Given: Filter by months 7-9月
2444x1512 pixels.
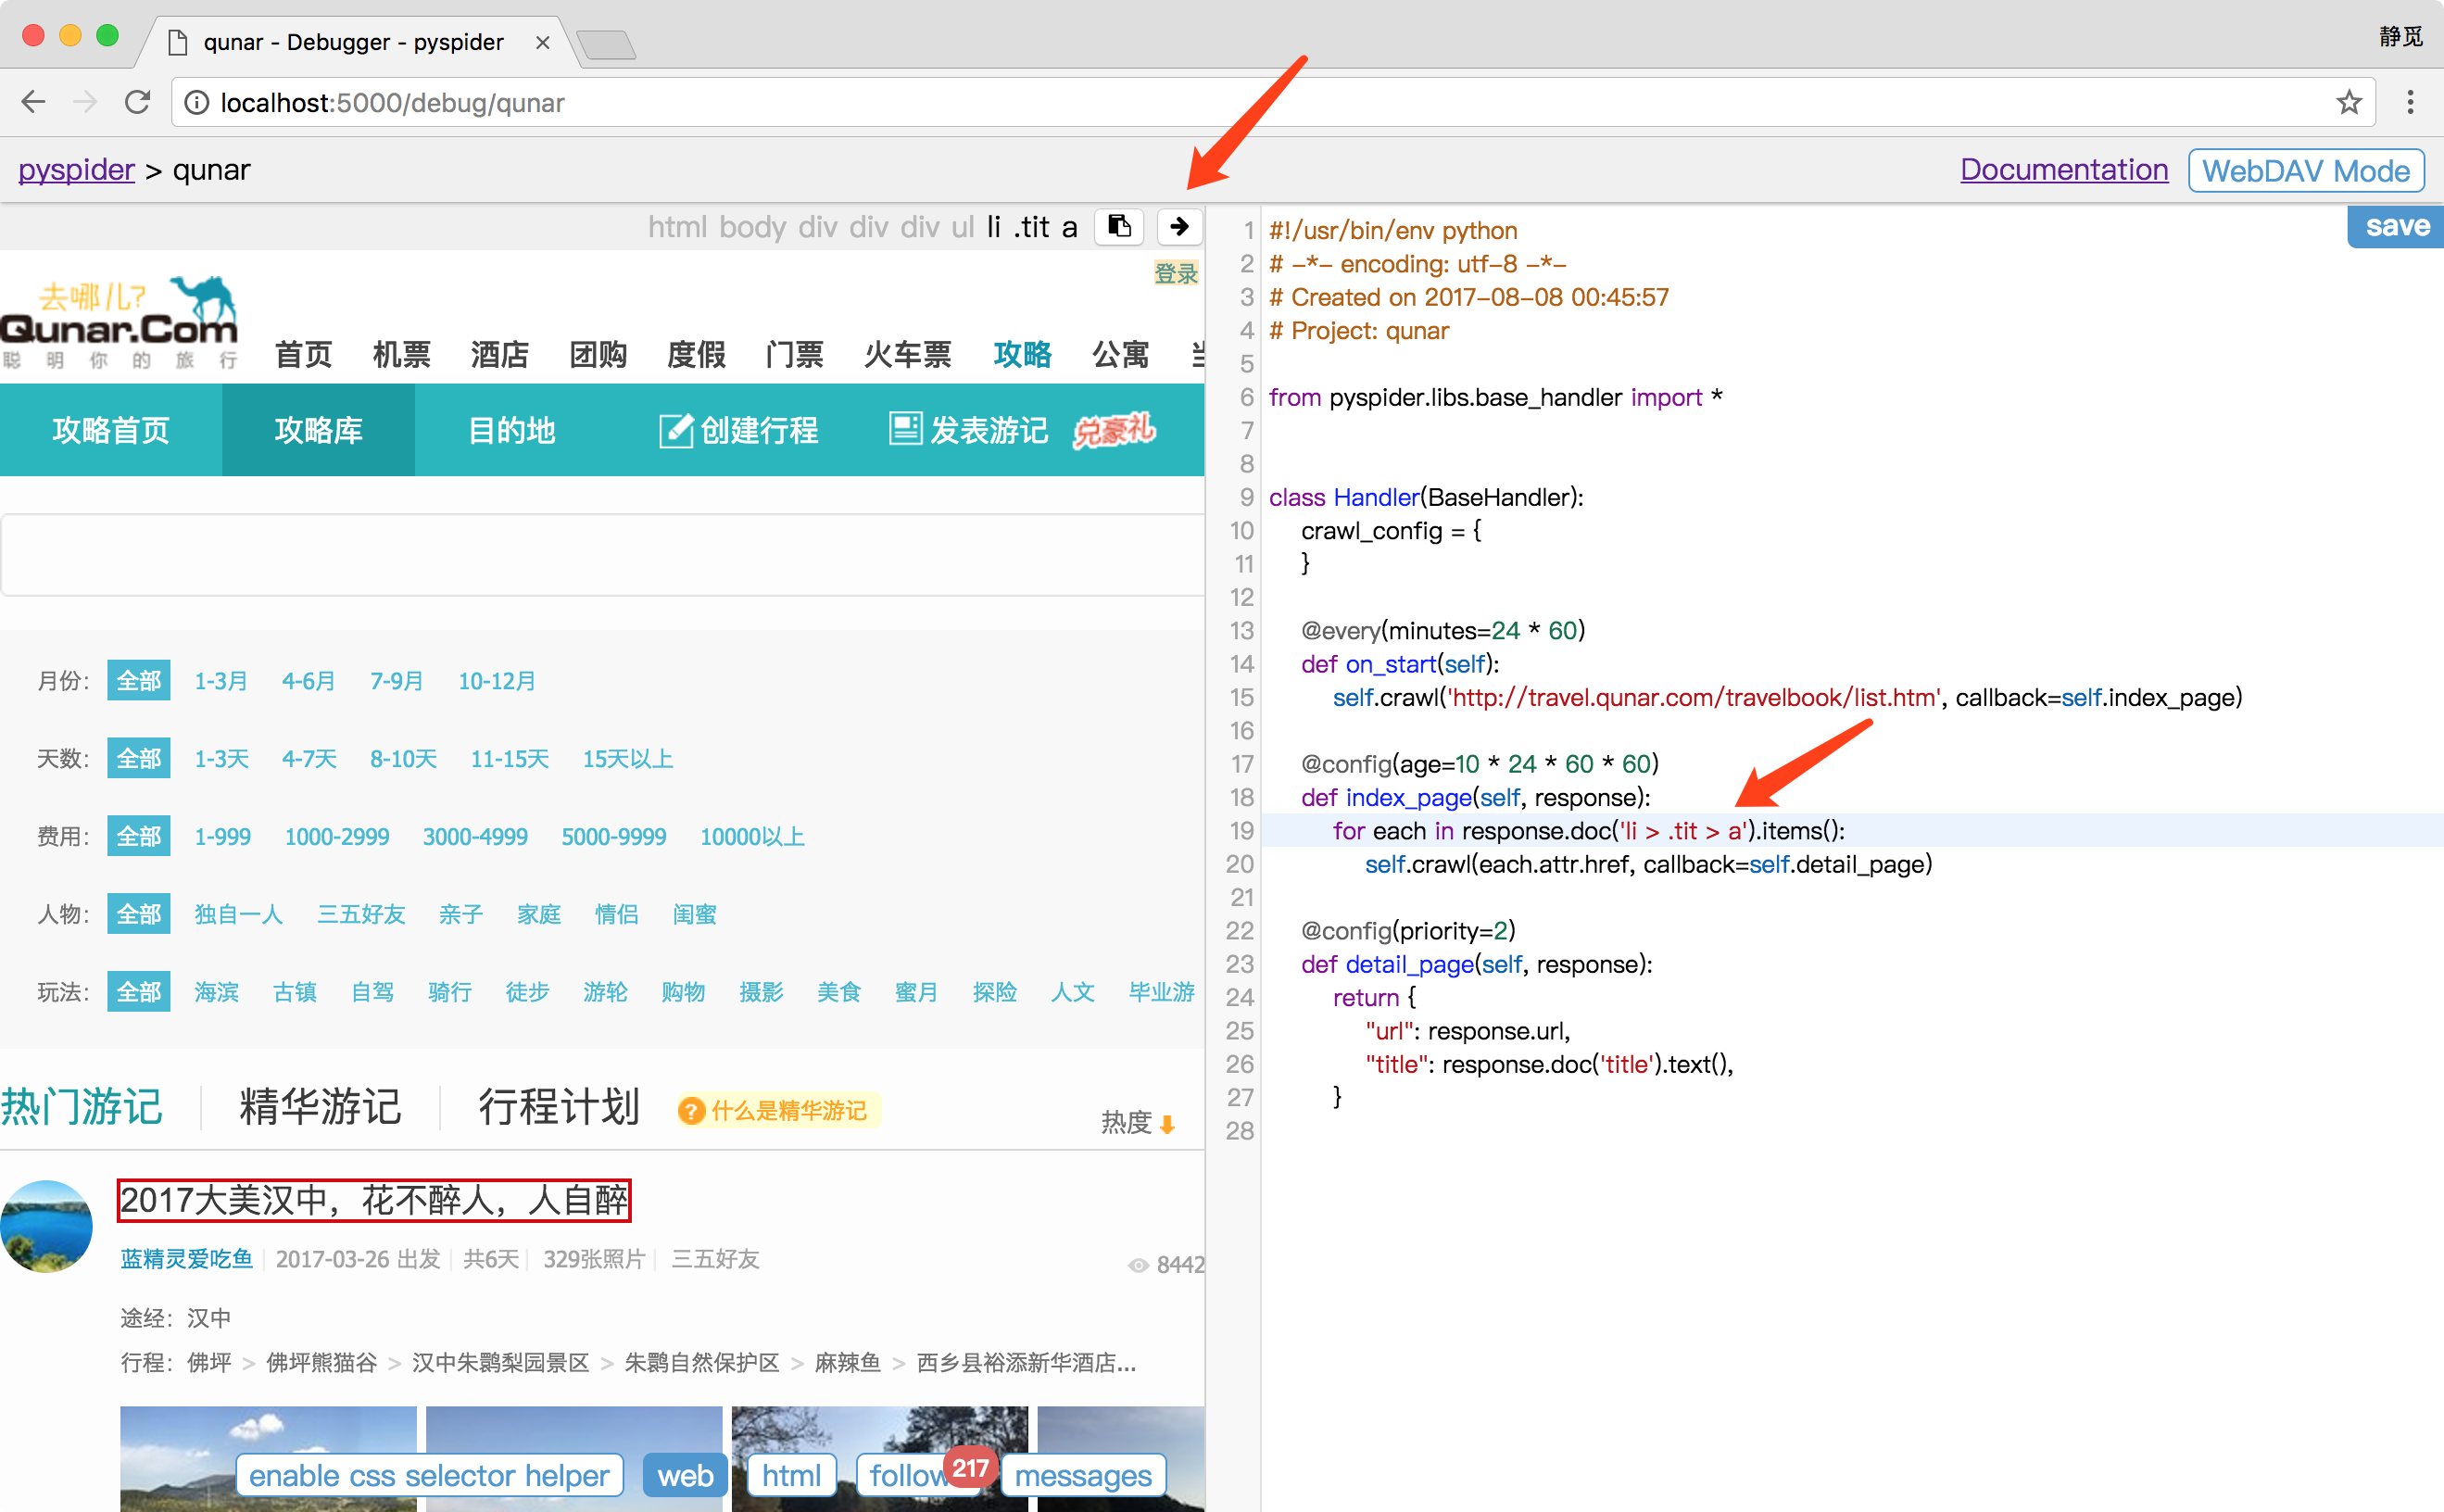Looking at the screenshot, I should tap(397, 681).
